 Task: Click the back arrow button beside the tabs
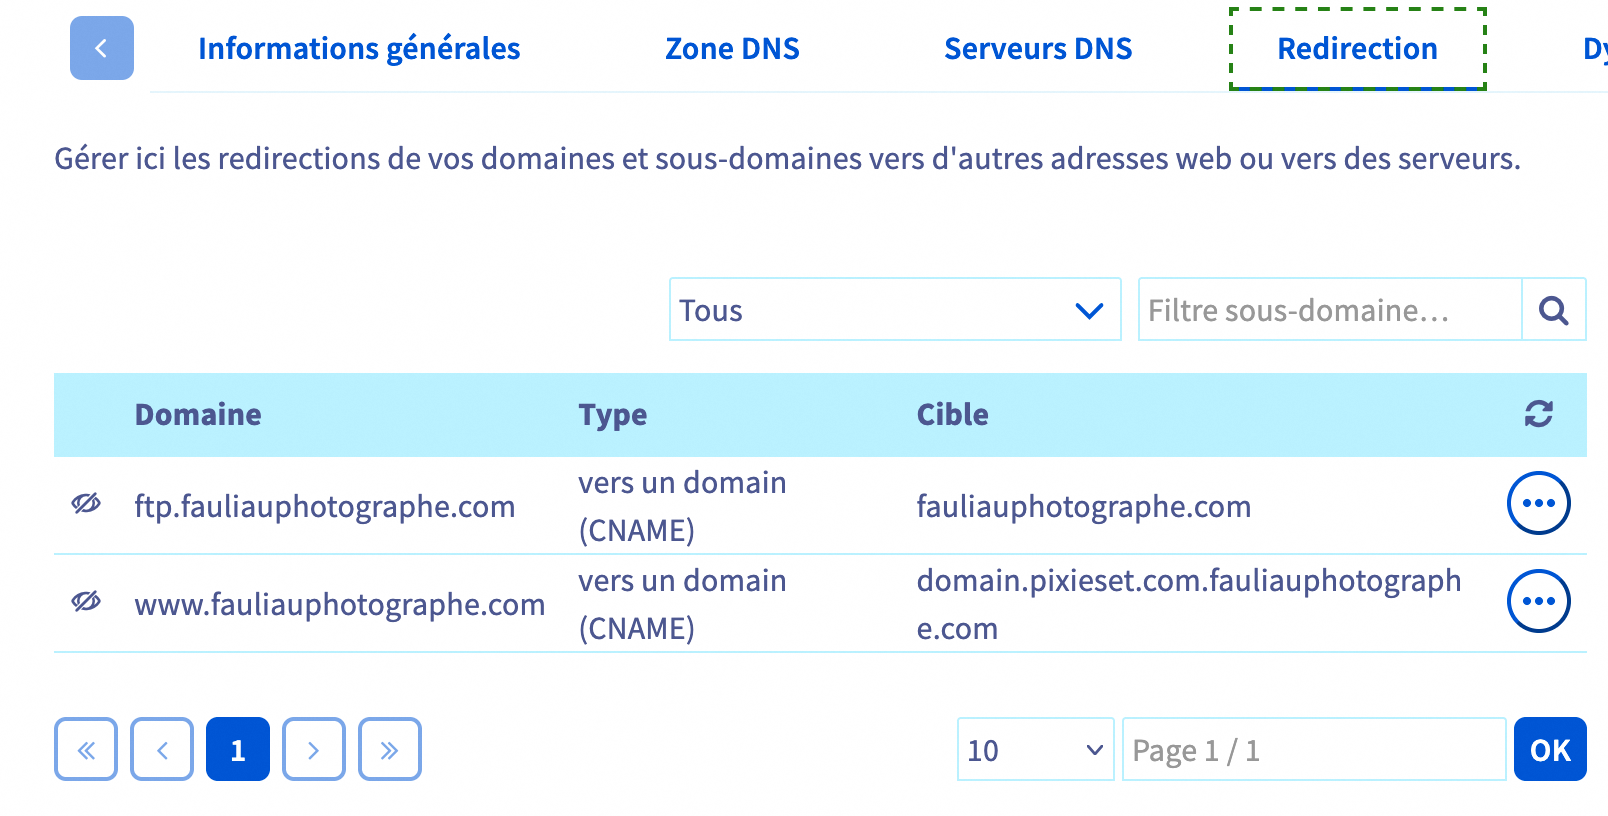coord(102,48)
